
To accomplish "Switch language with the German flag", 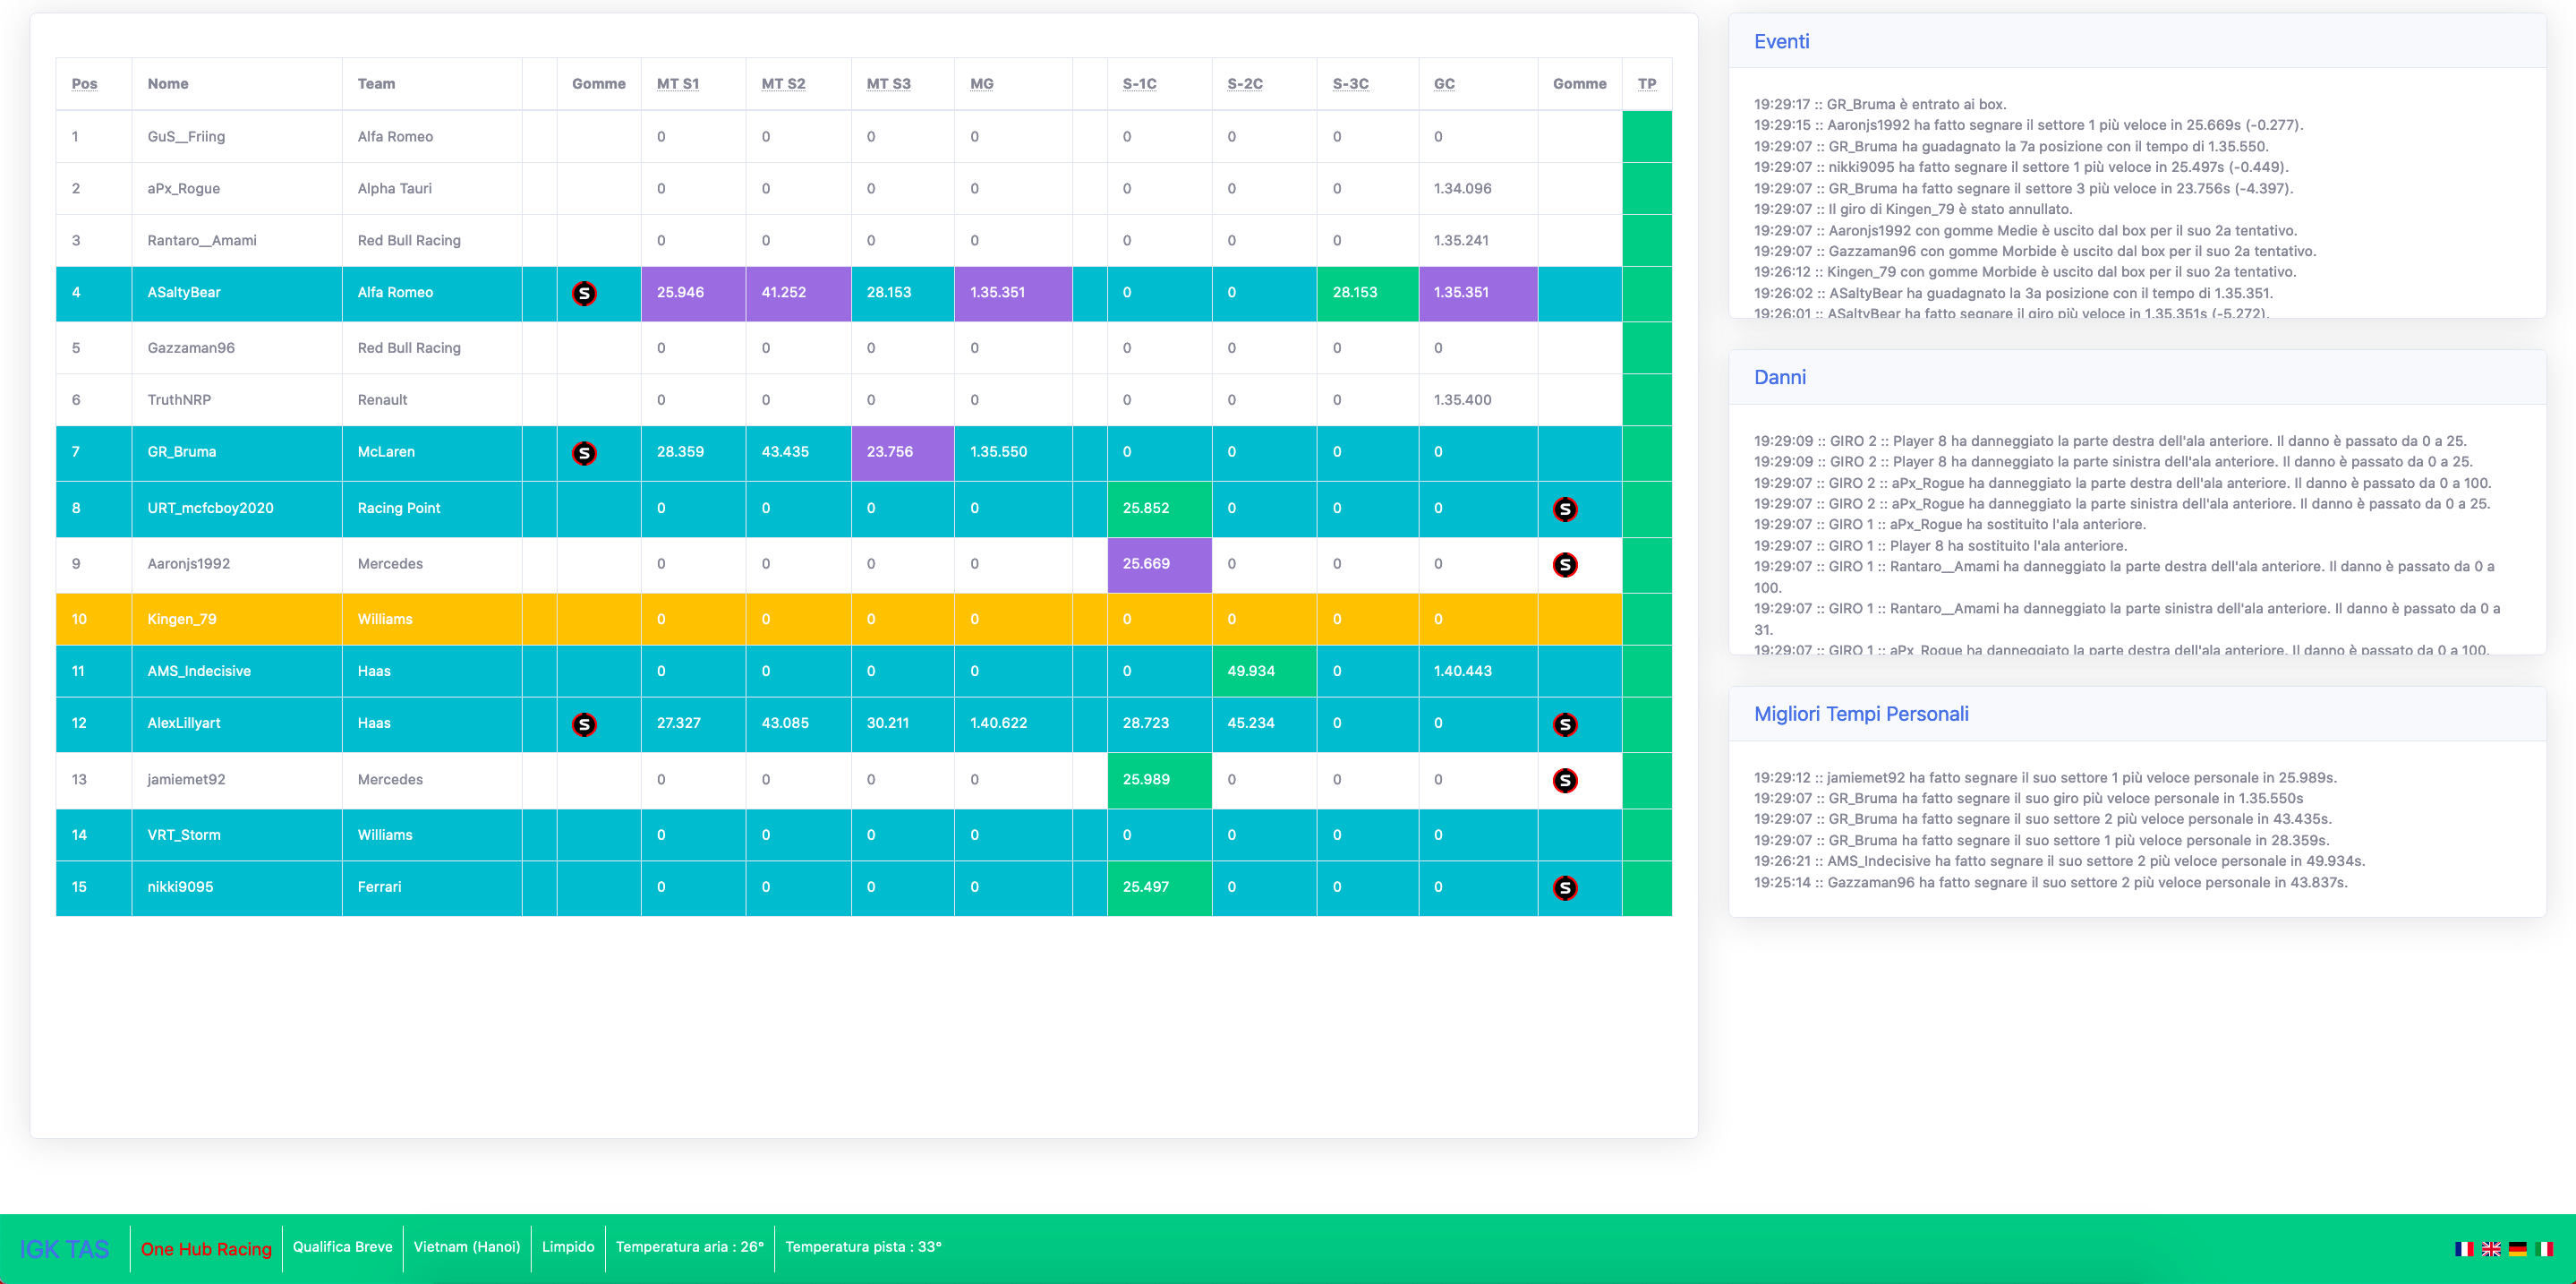I will (x=2518, y=1248).
